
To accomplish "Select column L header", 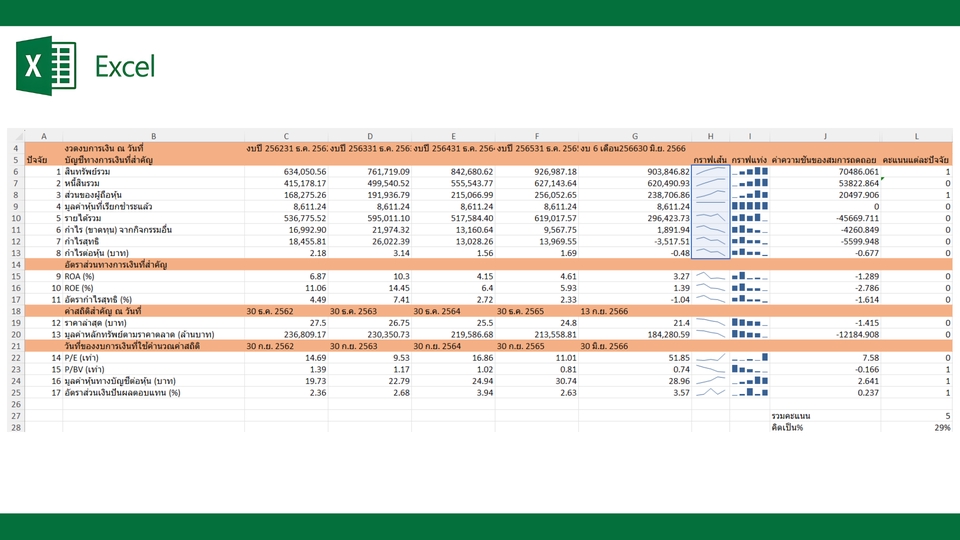I will pyautogui.click(x=917, y=136).
